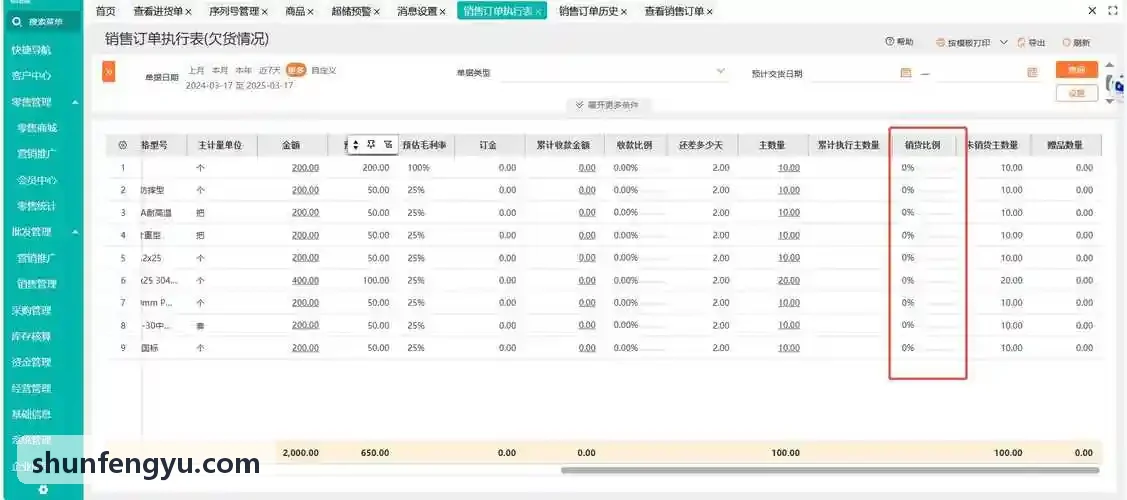Open 资金管理 in sidebar
This screenshot has width=1127, height=500.
point(32,362)
